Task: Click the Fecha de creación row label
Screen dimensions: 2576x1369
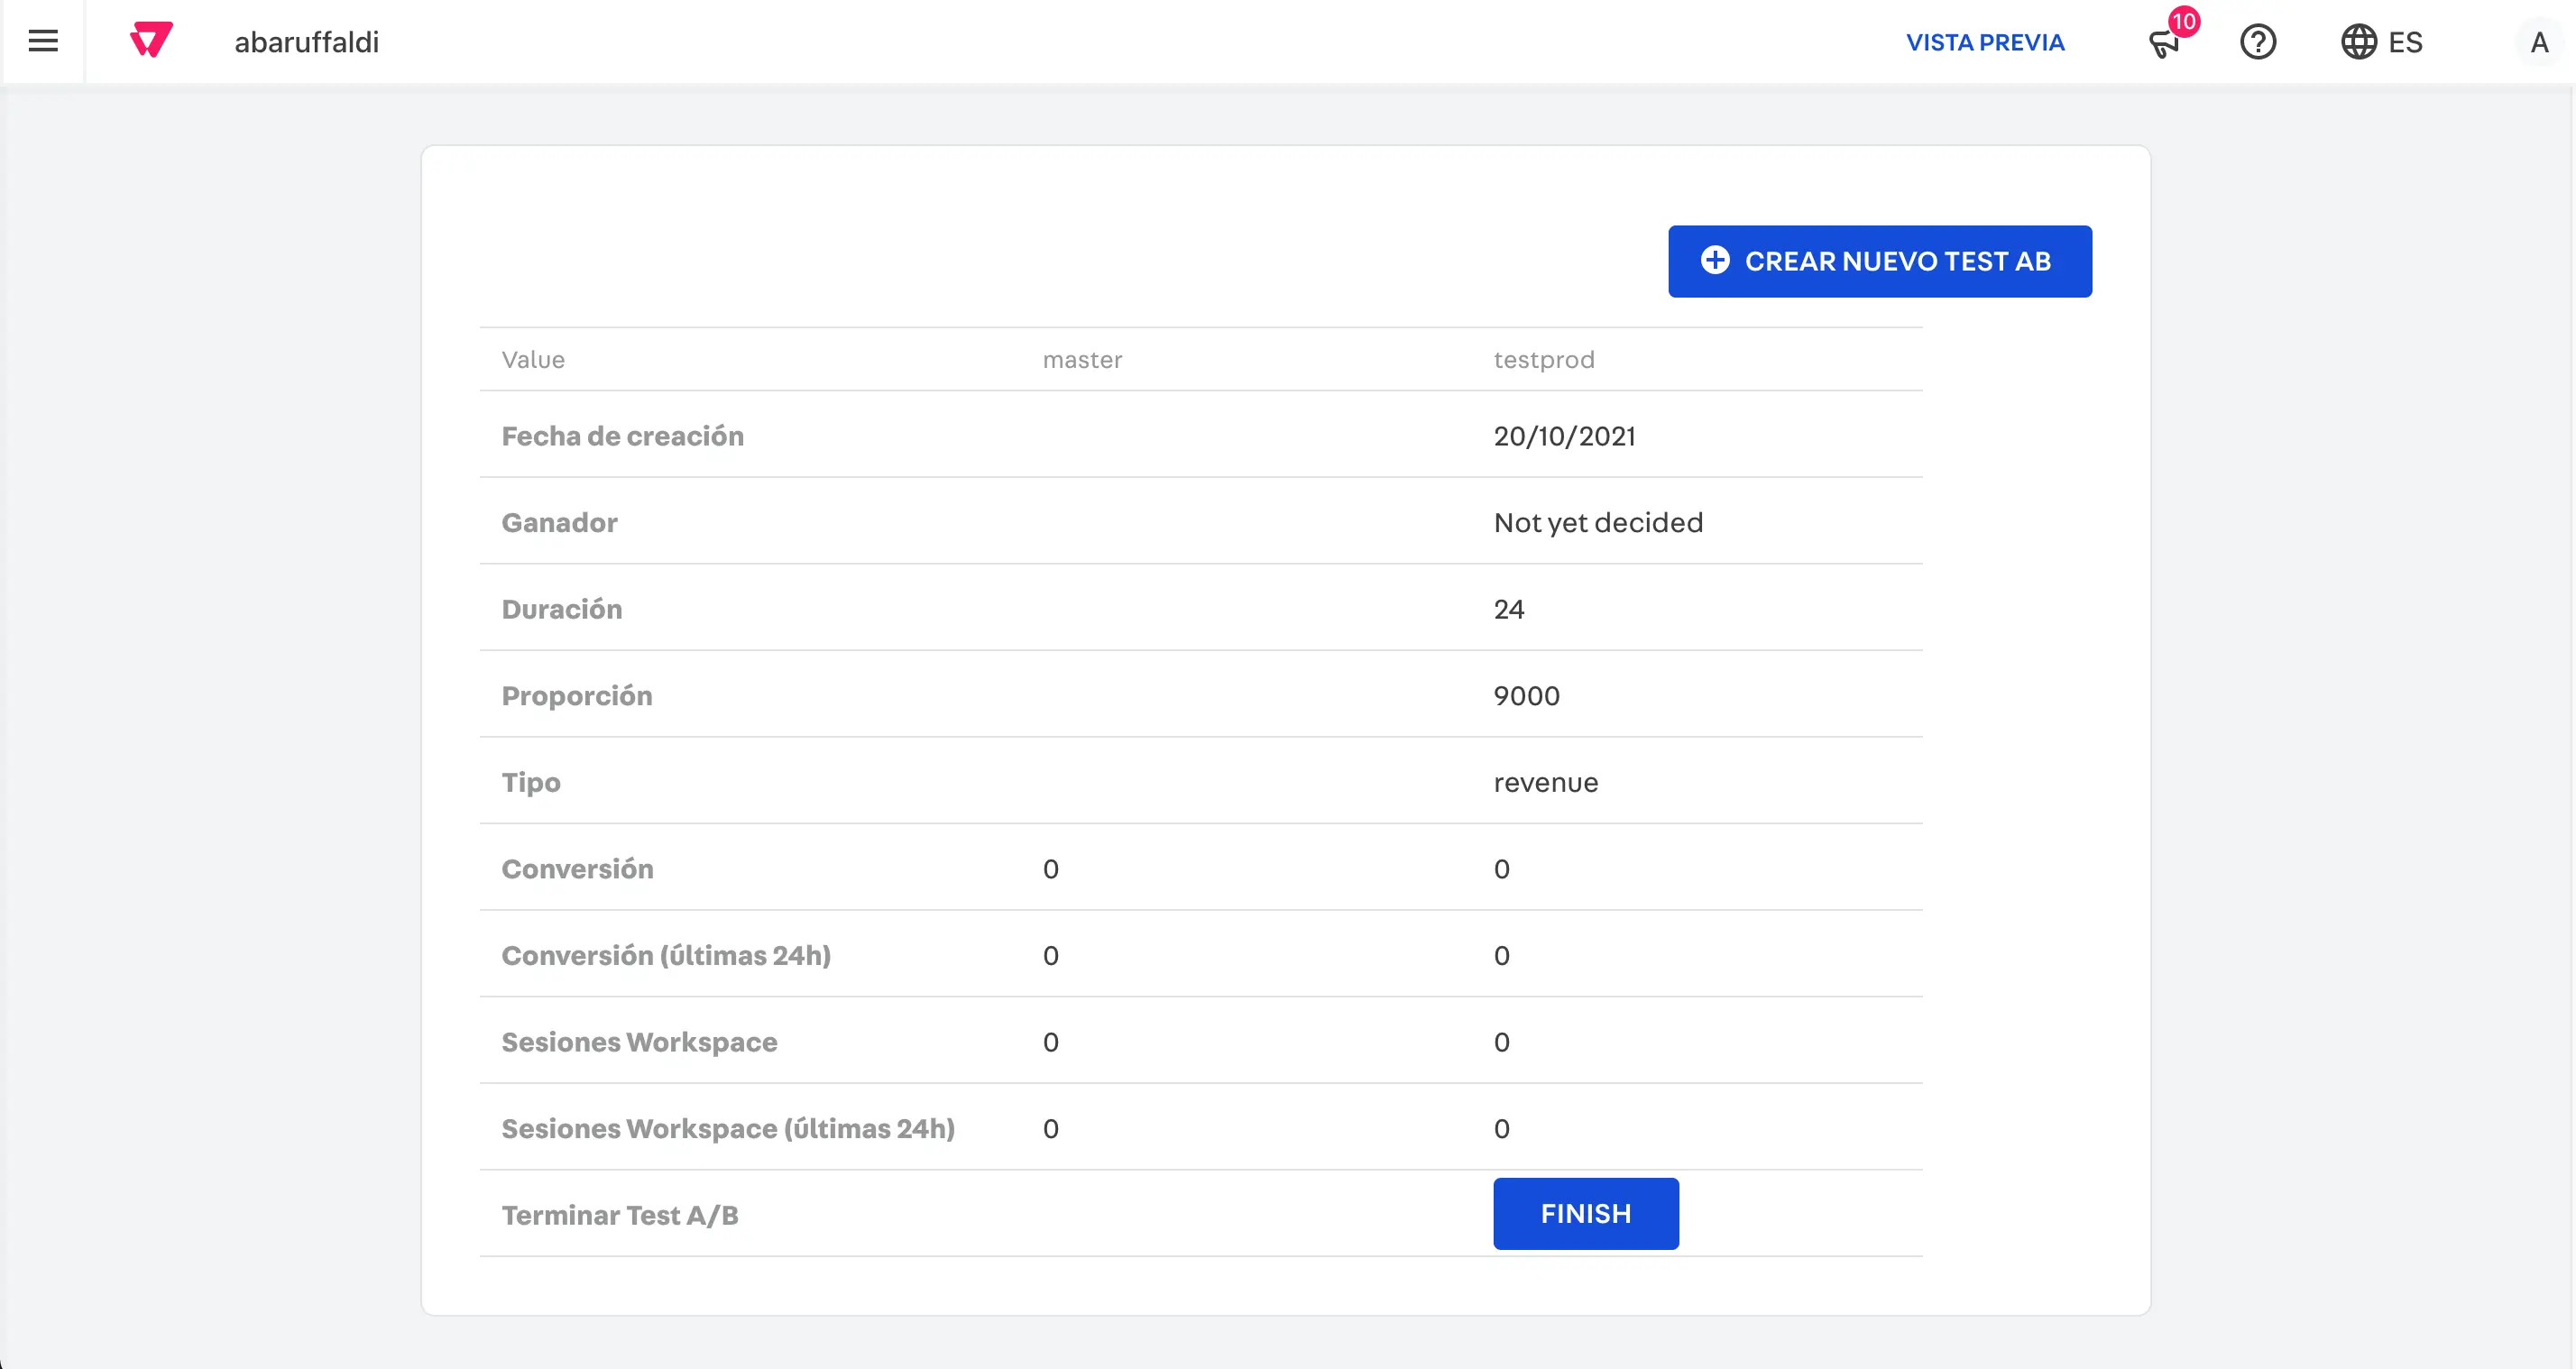Action: [x=622, y=436]
